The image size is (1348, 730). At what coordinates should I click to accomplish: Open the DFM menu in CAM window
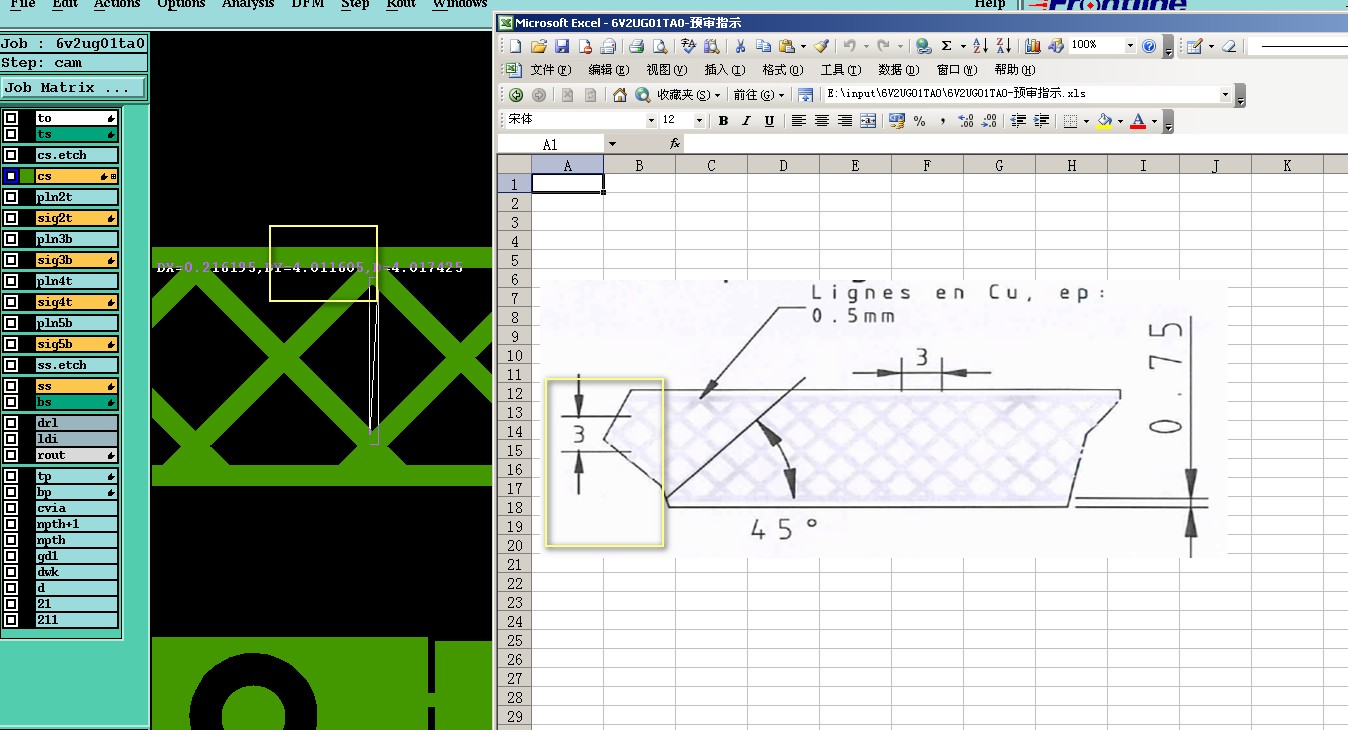tap(308, 4)
